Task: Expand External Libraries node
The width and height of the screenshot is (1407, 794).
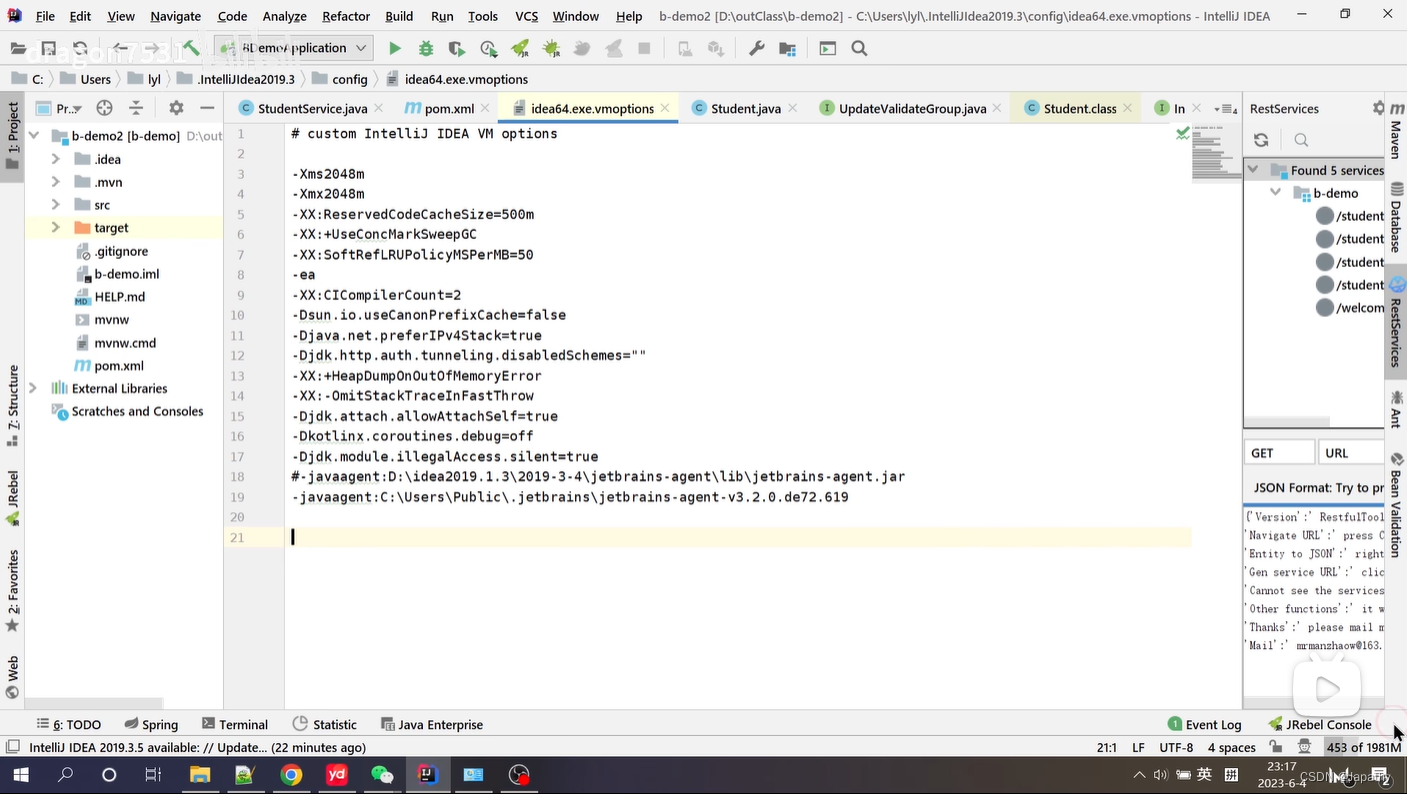Action: (34, 388)
